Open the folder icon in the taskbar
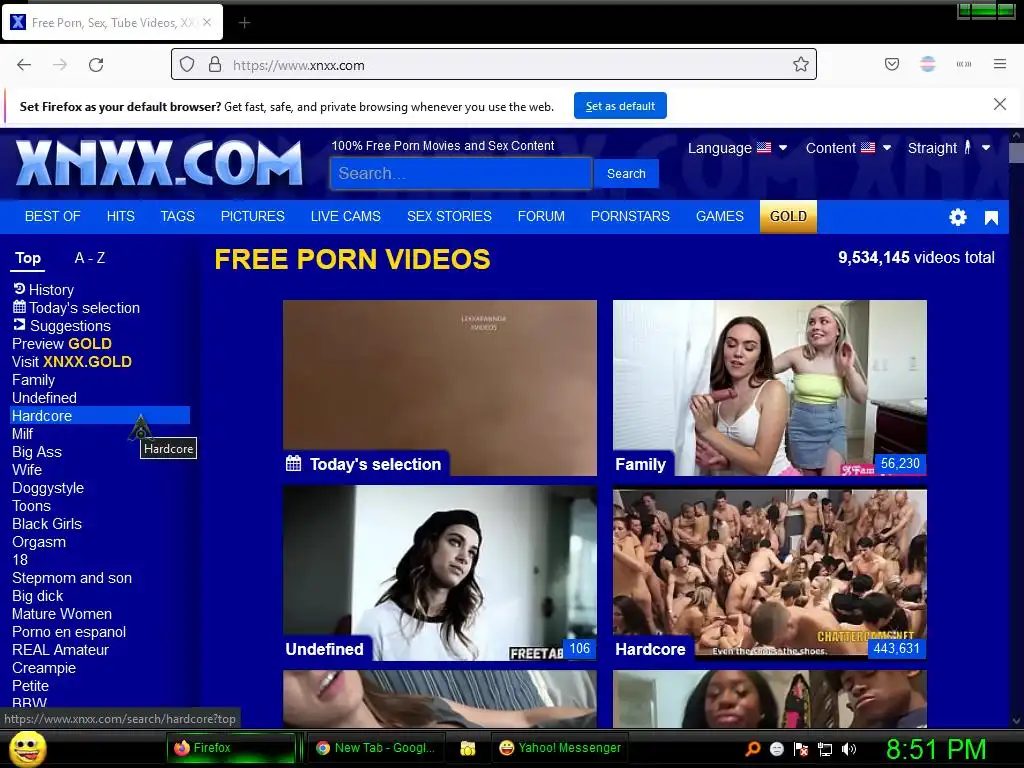This screenshot has width=1024, height=768. pos(468,748)
